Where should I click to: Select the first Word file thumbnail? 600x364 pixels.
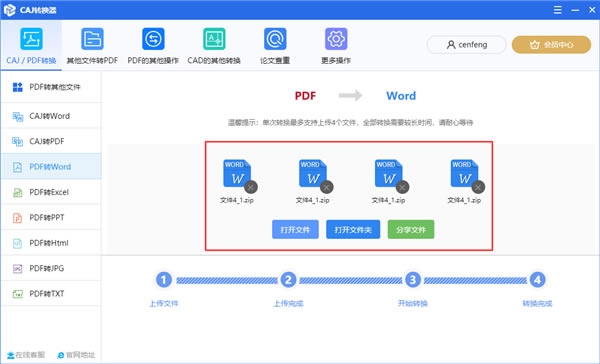(x=237, y=173)
